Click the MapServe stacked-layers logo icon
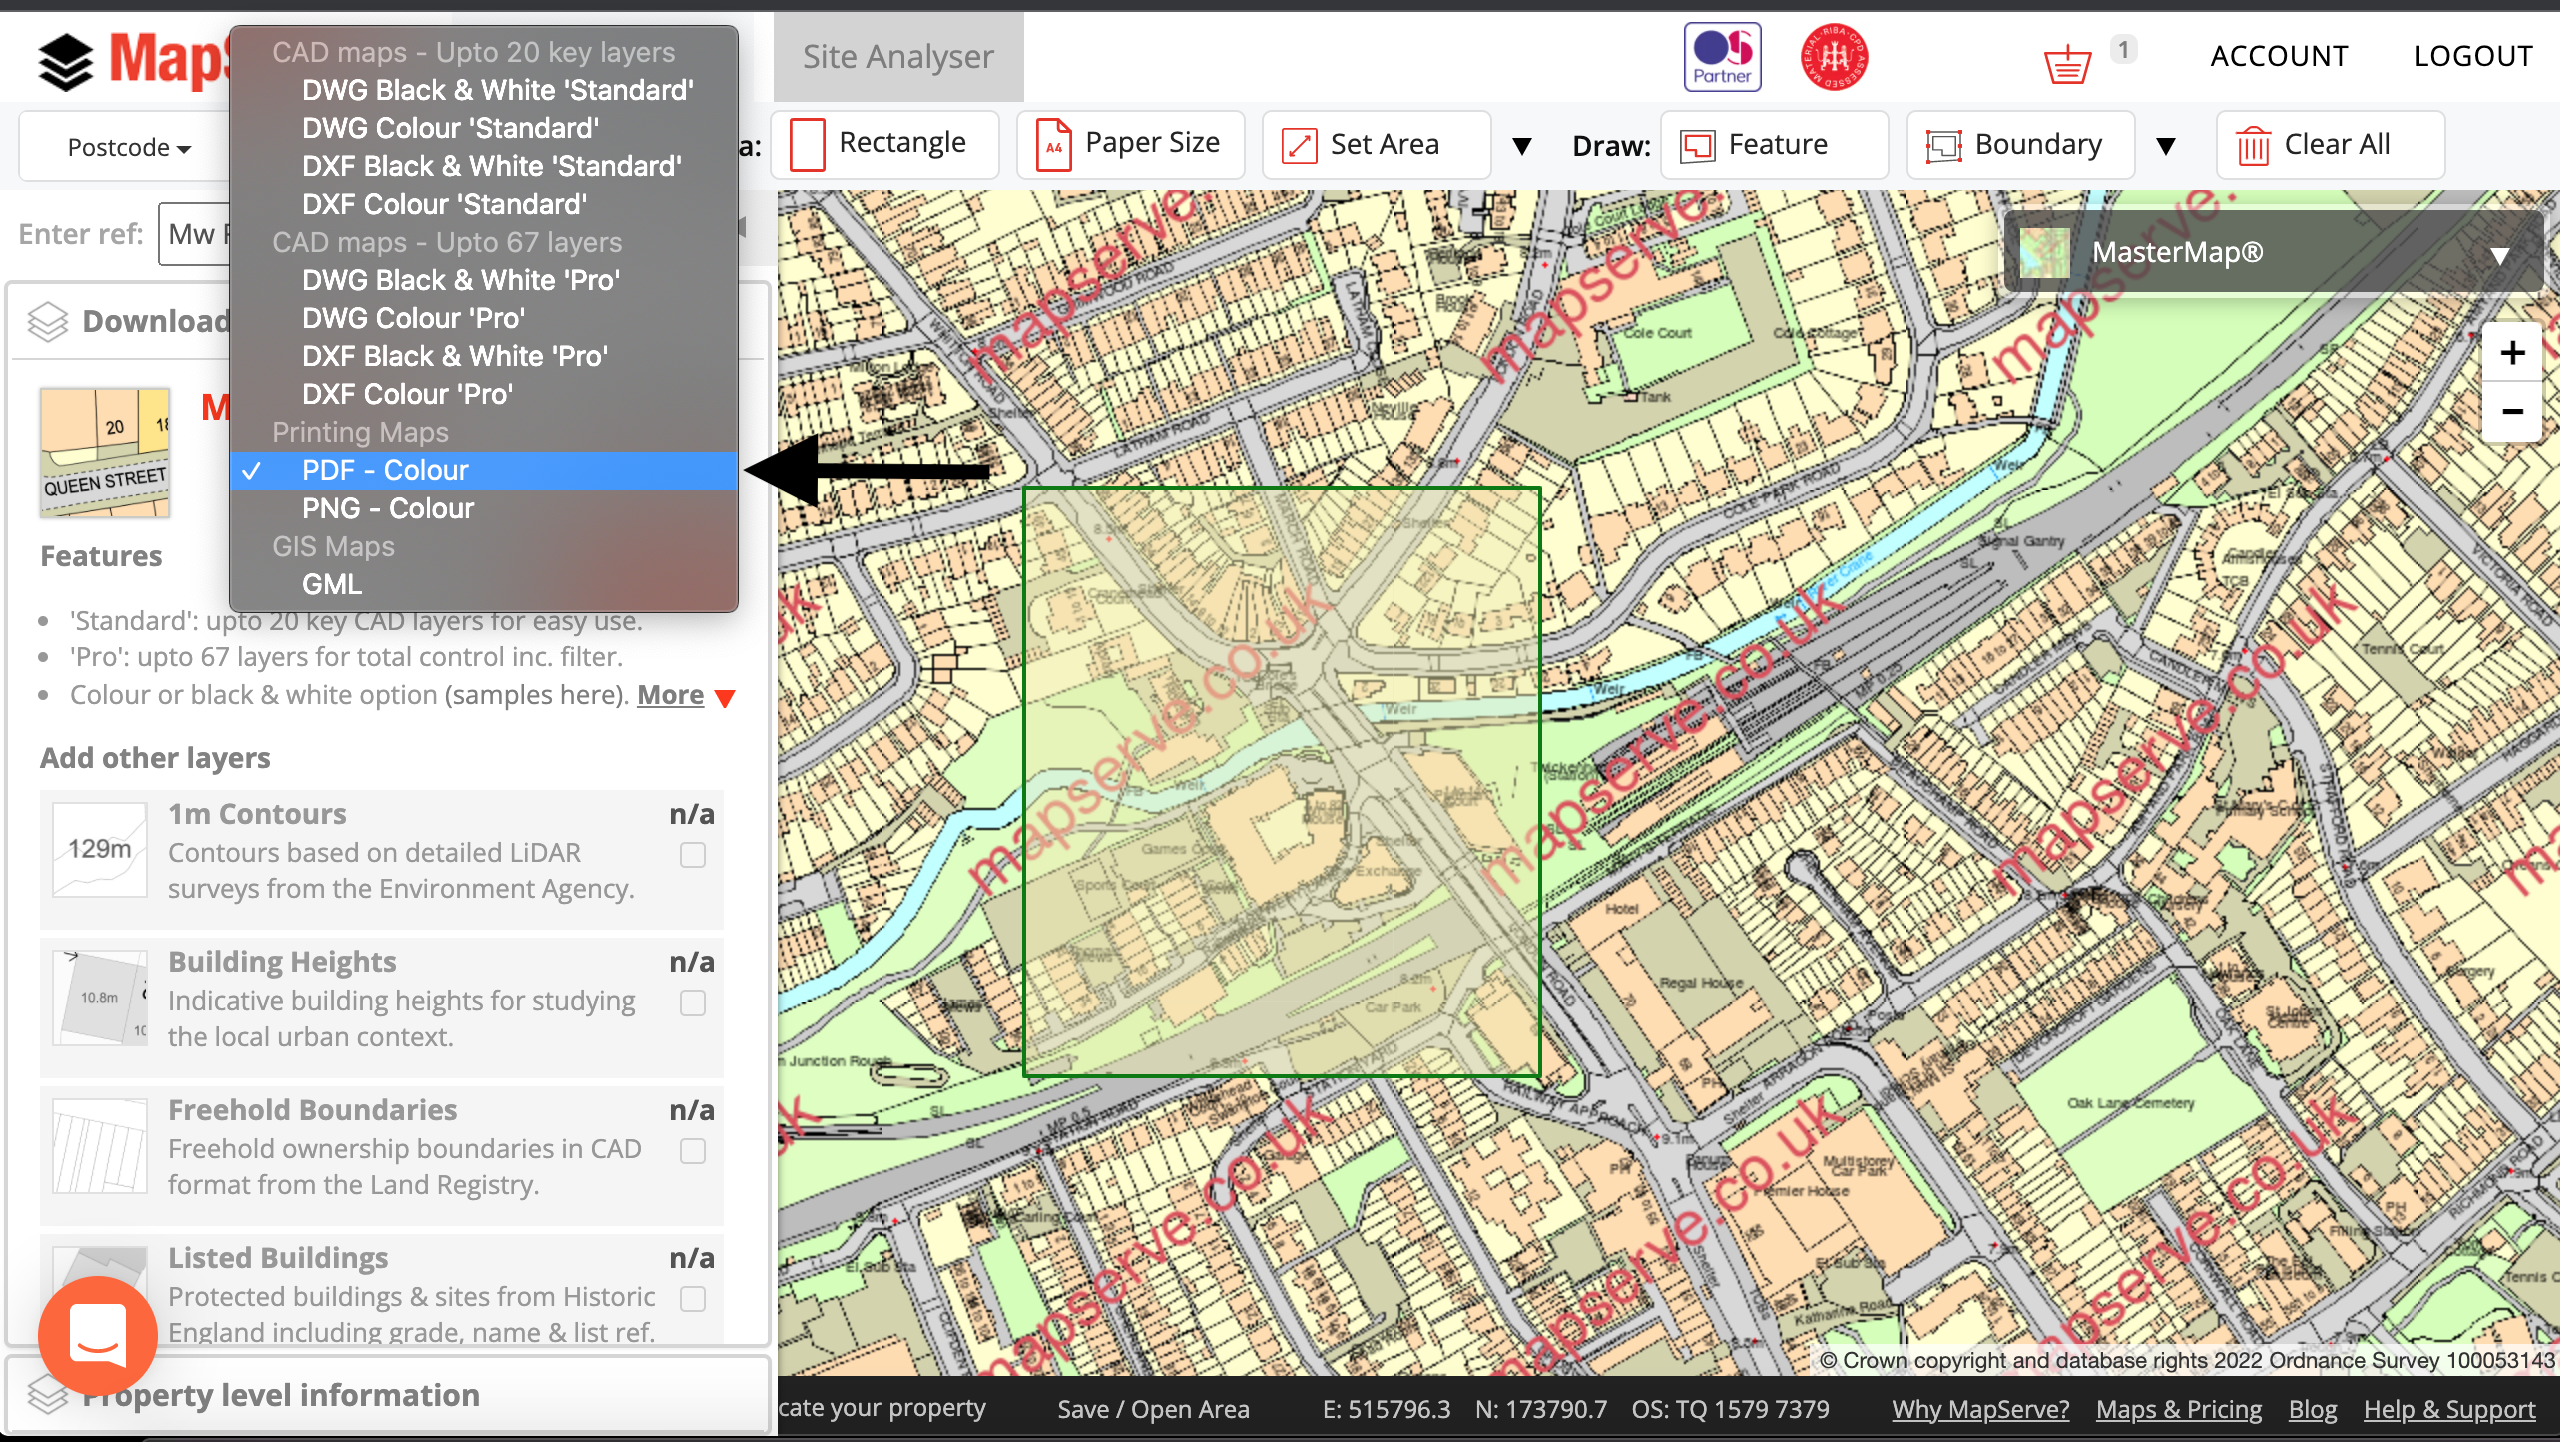The height and width of the screenshot is (1442, 2560). (66, 60)
